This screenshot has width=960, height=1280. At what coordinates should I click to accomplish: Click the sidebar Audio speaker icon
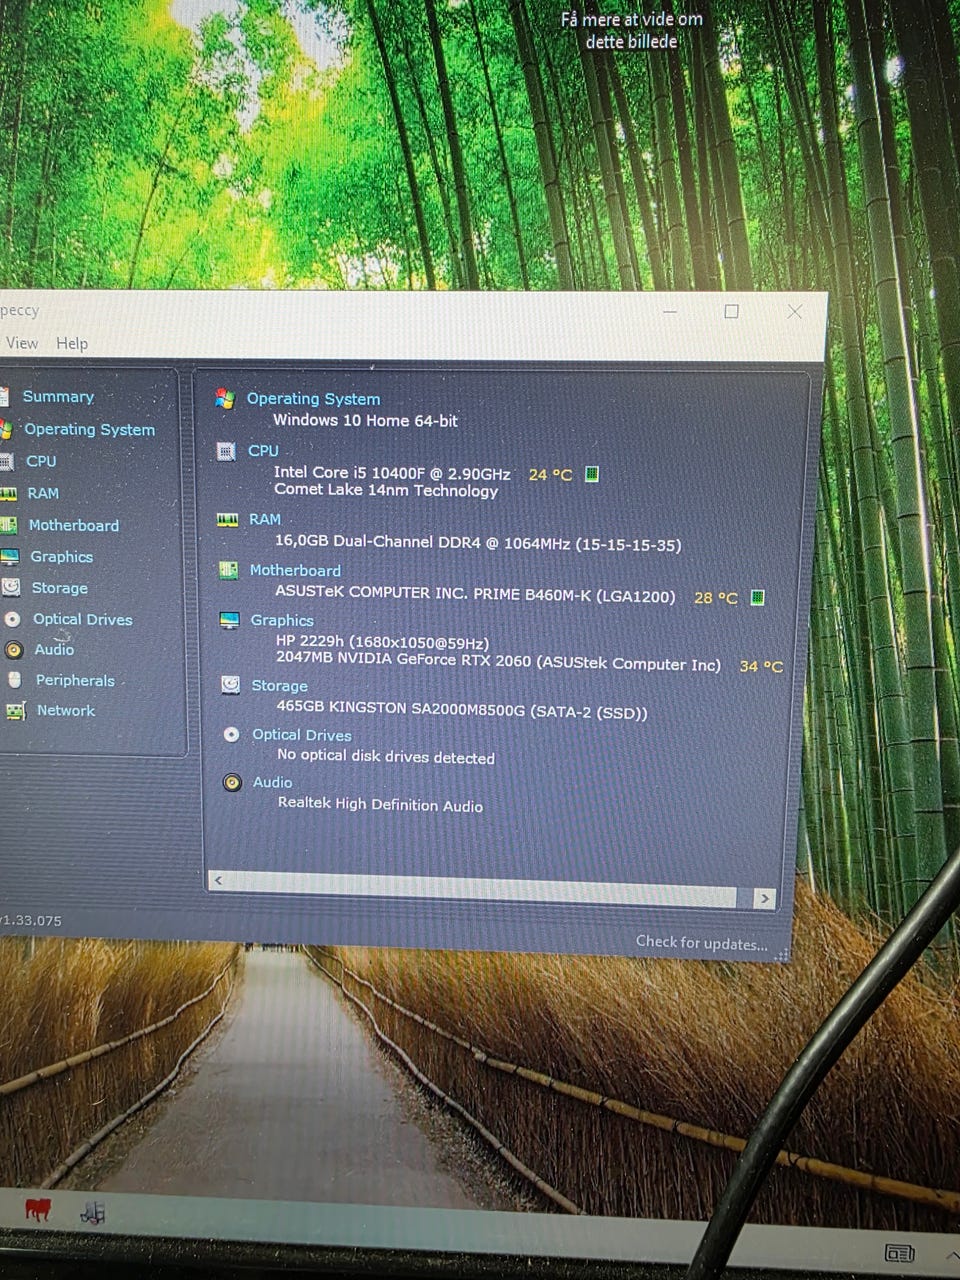tap(14, 649)
